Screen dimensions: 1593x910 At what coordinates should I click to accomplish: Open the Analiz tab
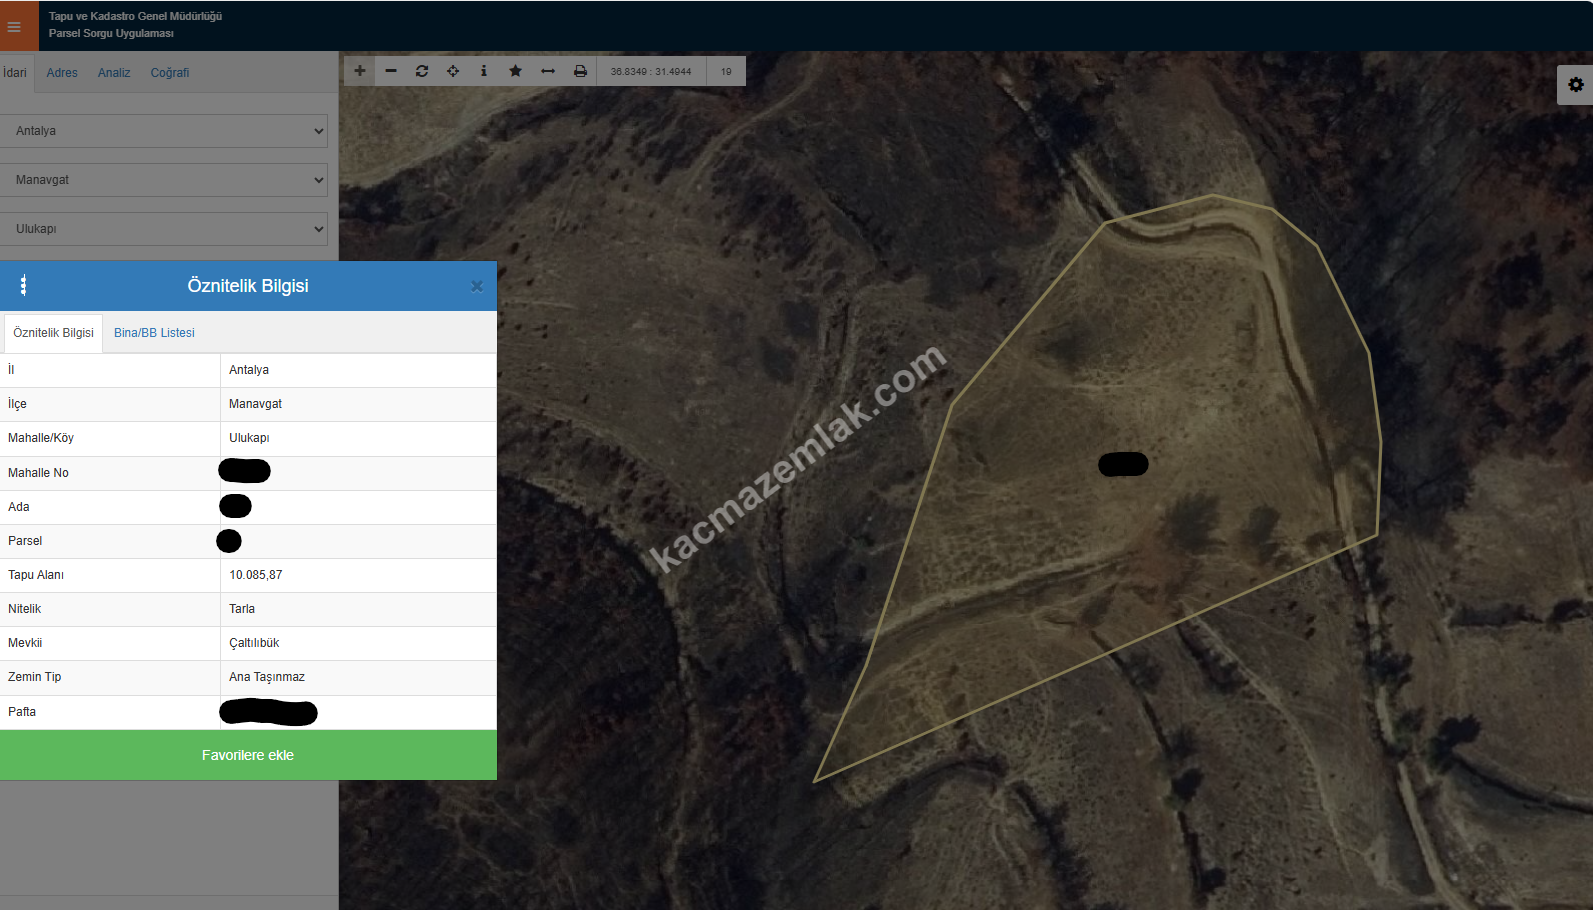click(x=114, y=73)
